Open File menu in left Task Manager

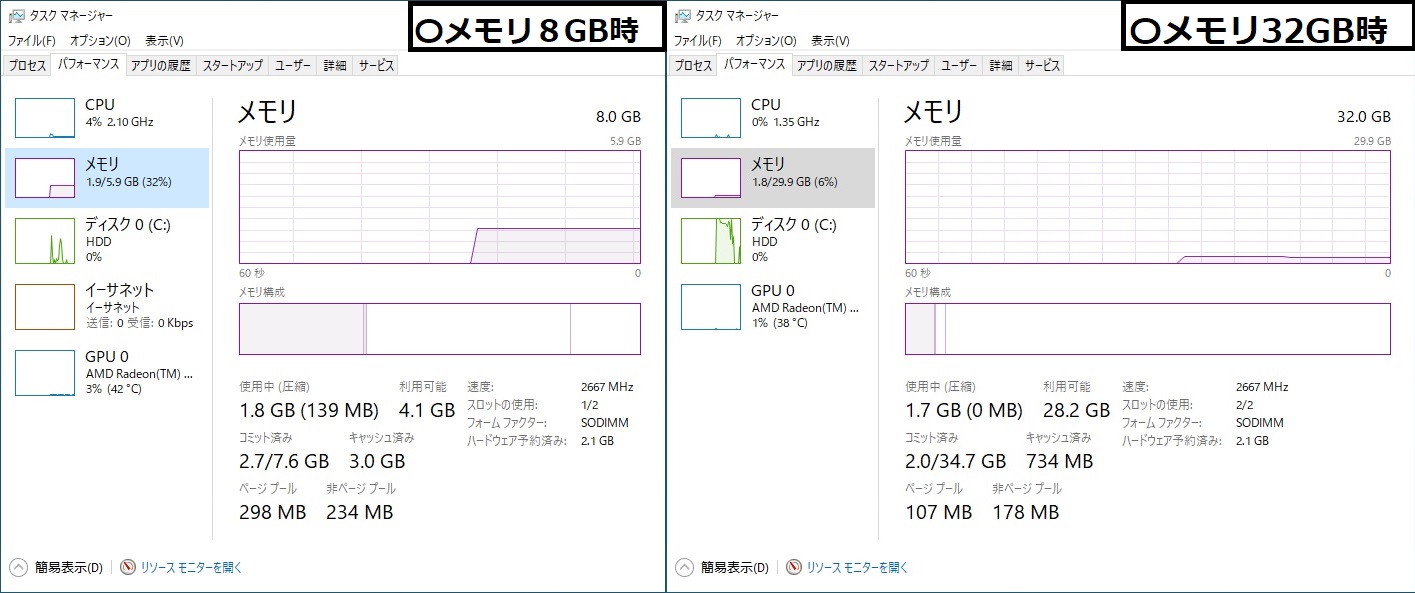pyautogui.click(x=32, y=41)
